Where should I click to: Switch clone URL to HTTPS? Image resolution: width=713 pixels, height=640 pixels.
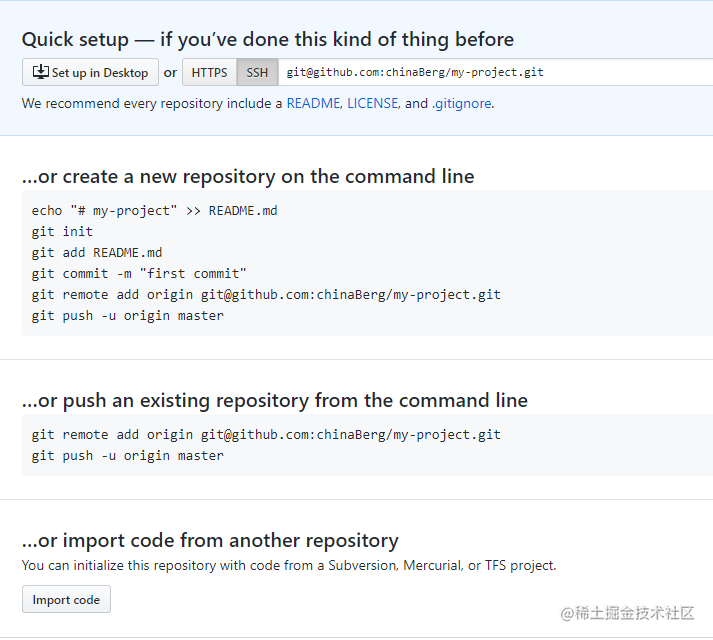coord(209,72)
